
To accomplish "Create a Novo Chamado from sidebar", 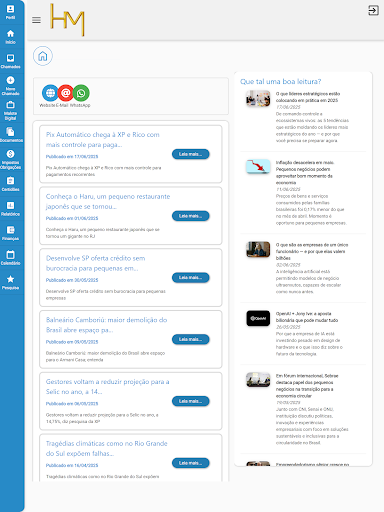I will [10, 86].
